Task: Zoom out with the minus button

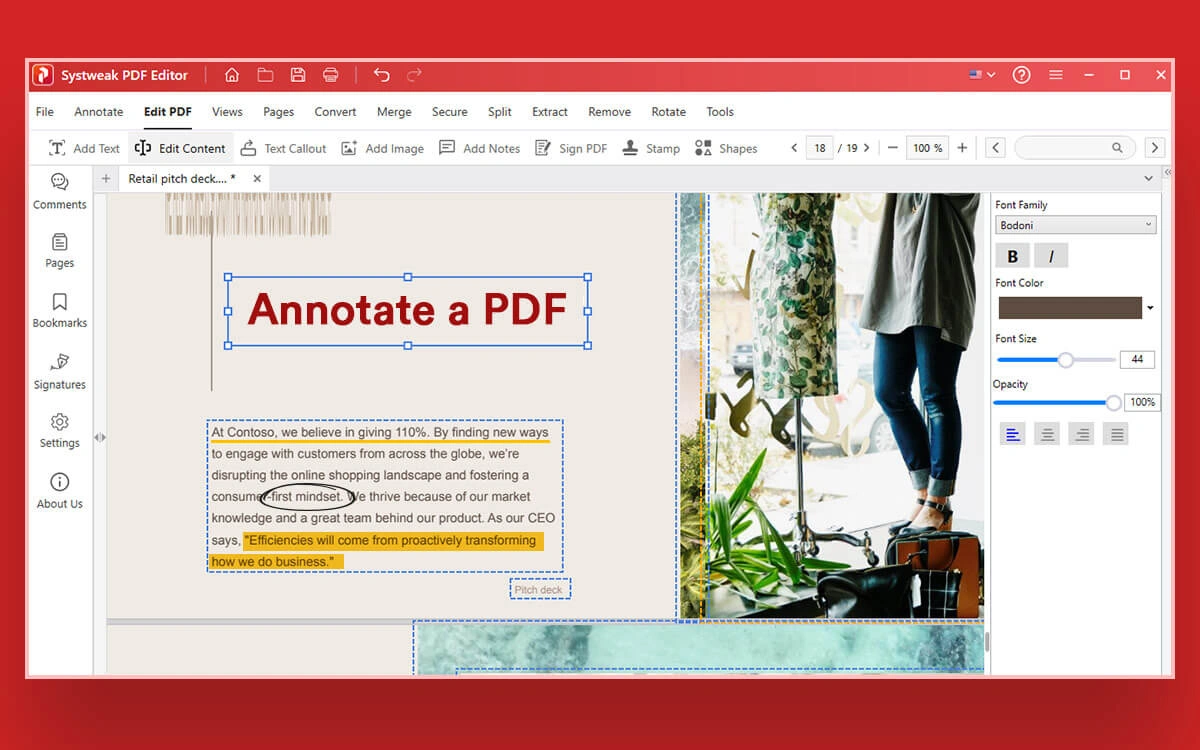Action: click(893, 148)
